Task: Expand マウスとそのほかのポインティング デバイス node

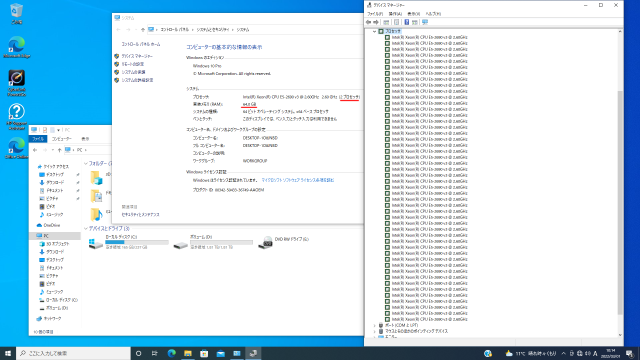Action: click(374, 331)
